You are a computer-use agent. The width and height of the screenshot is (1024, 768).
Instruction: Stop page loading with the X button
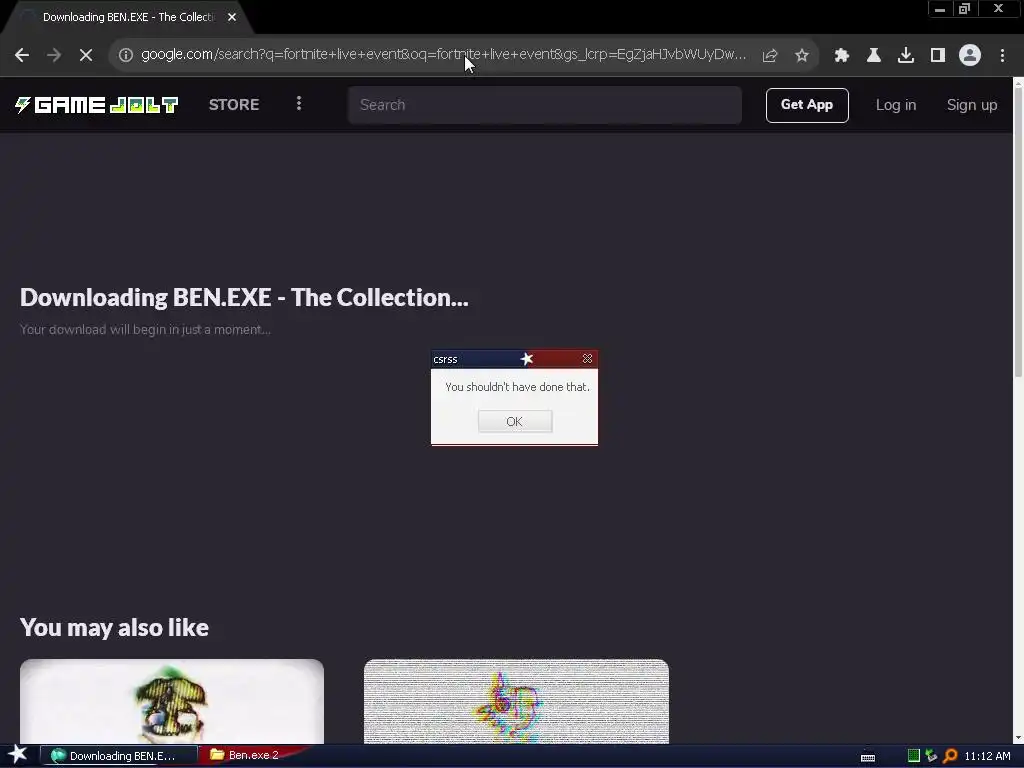coord(86,56)
